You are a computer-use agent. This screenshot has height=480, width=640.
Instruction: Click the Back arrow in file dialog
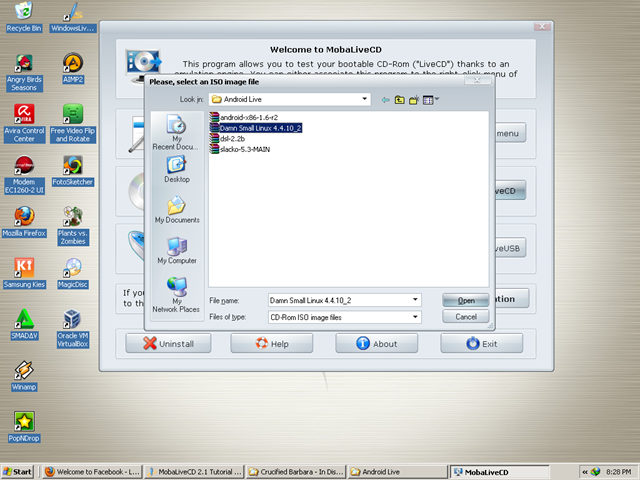[x=385, y=100]
